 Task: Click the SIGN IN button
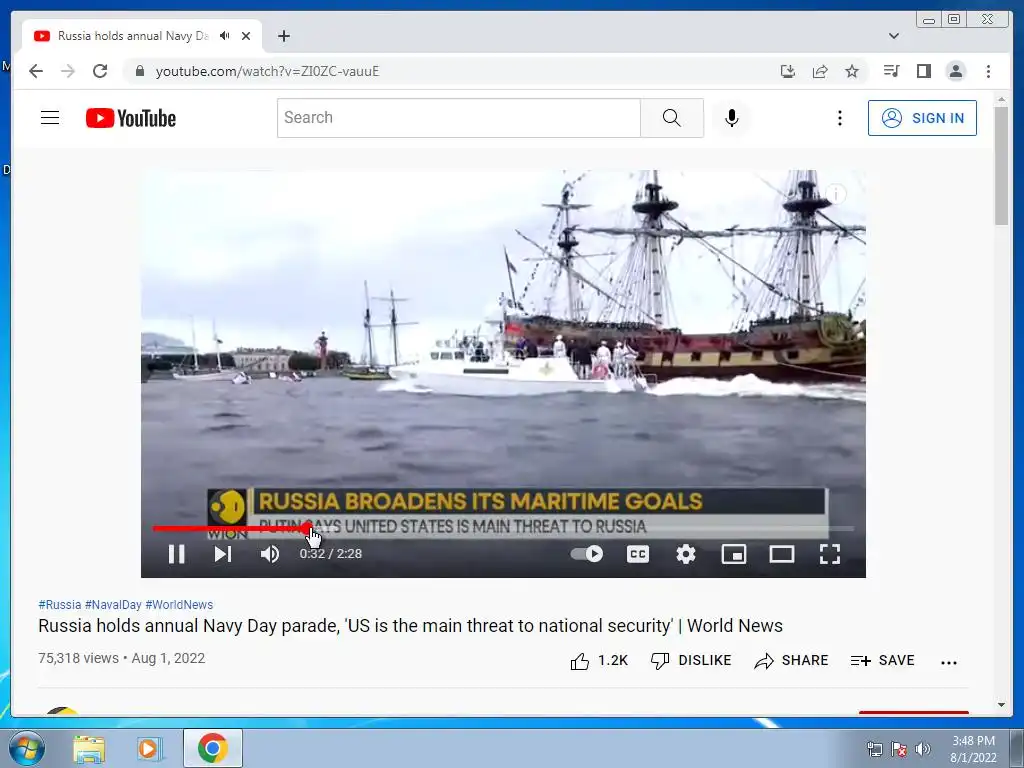point(922,118)
